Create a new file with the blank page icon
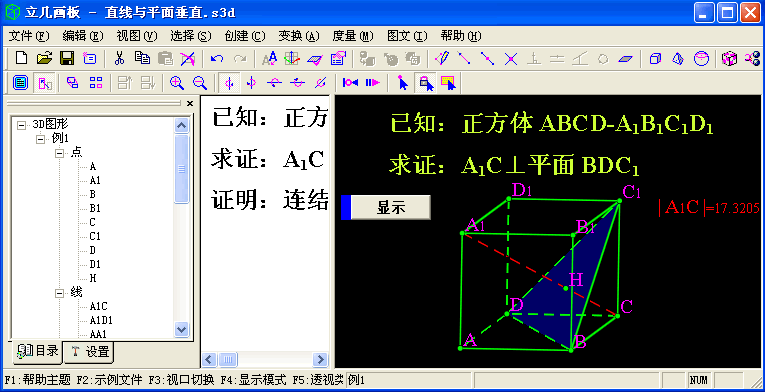The height and width of the screenshot is (392, 765). 21,59
